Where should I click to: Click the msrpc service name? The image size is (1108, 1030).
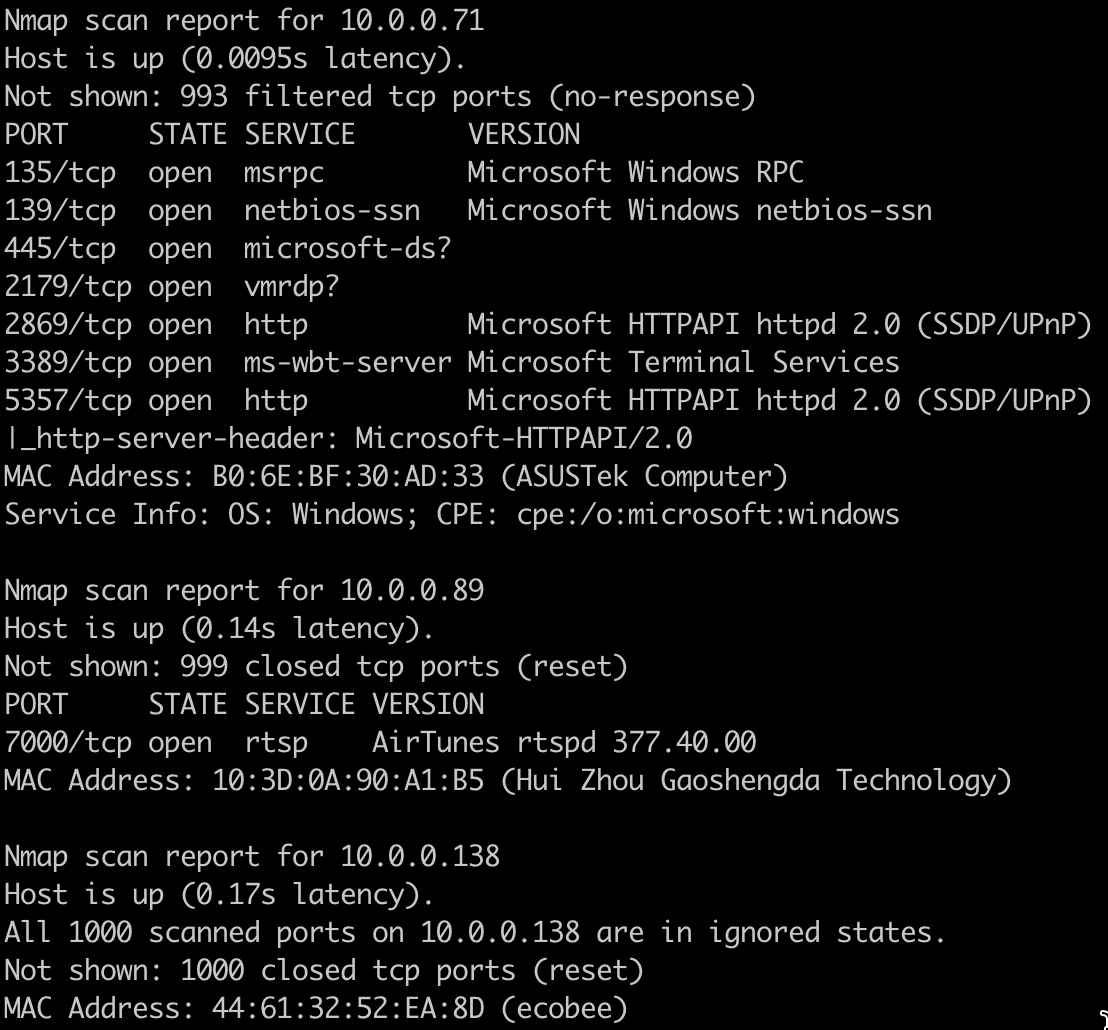pos(284,173)
